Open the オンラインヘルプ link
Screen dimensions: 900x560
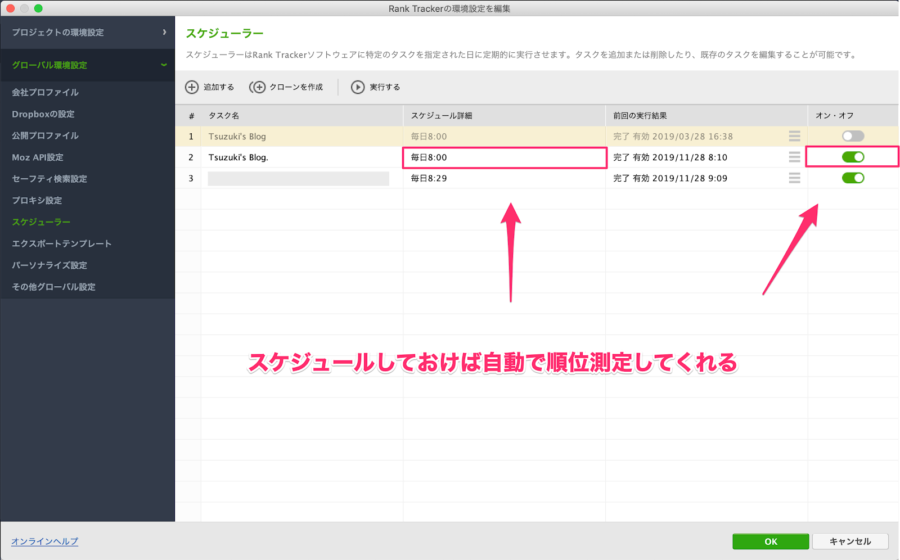tap(45, 541)
